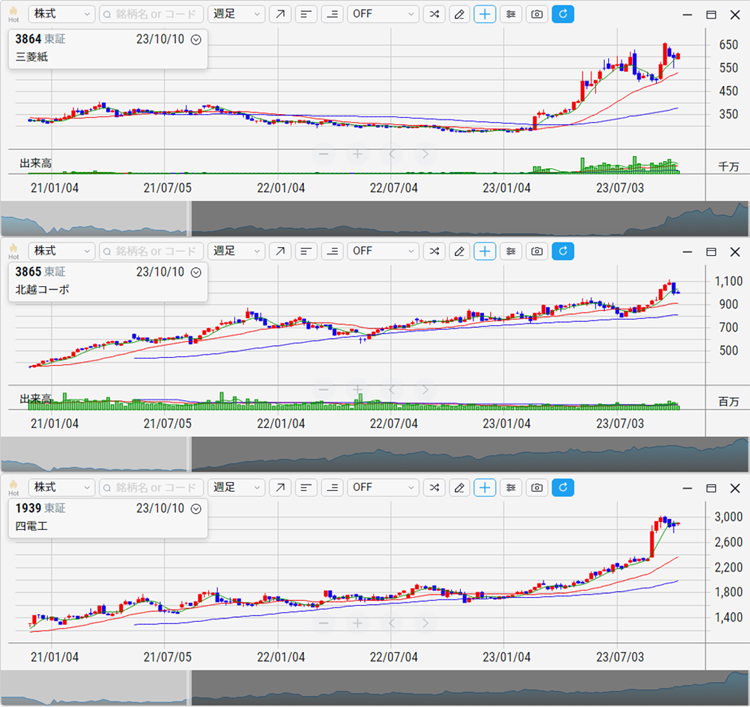The height and width of the screenshot is (707, 750).
Task: Expand the 四電工 stock info chevron
Action: click(196, 509)
